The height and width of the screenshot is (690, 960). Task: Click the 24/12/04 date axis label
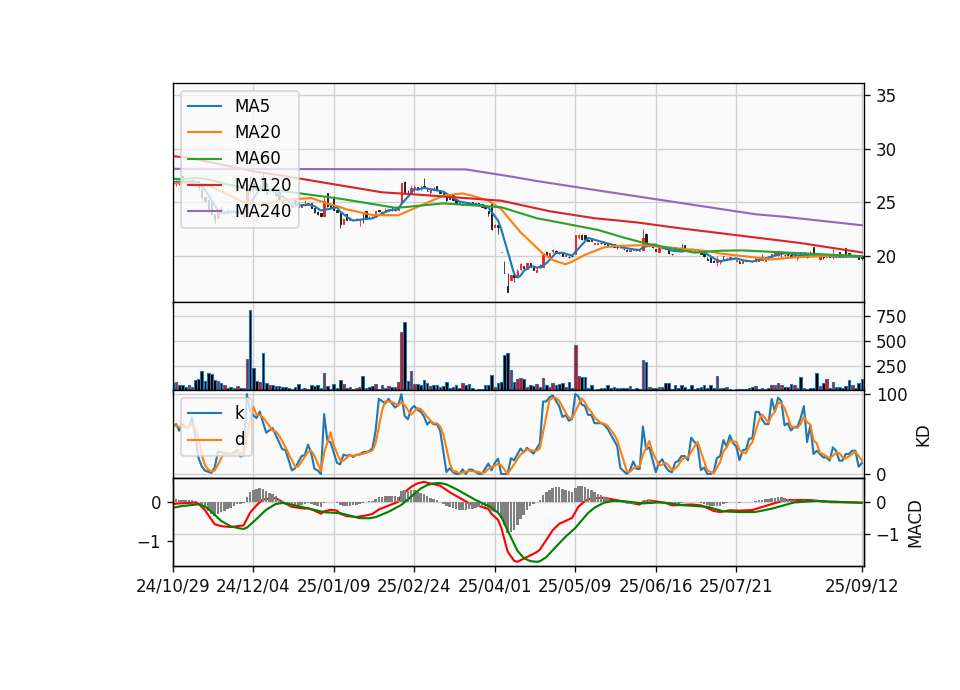[x=253, y=586]
